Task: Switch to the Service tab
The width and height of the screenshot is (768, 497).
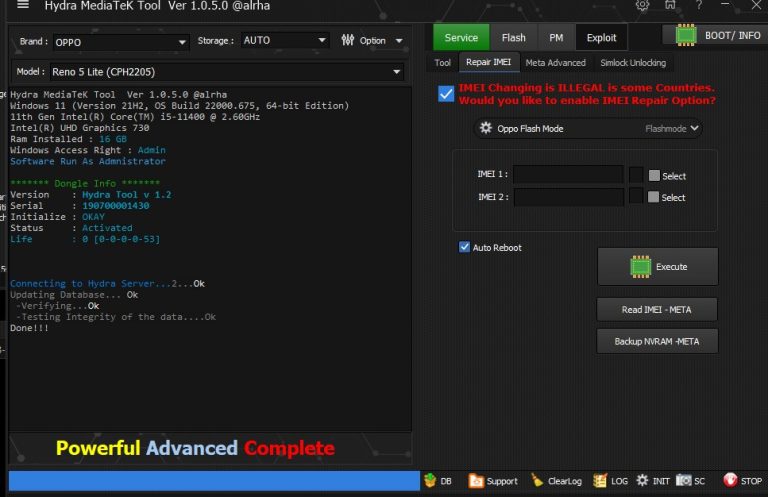Action: [x=461, y=38]
